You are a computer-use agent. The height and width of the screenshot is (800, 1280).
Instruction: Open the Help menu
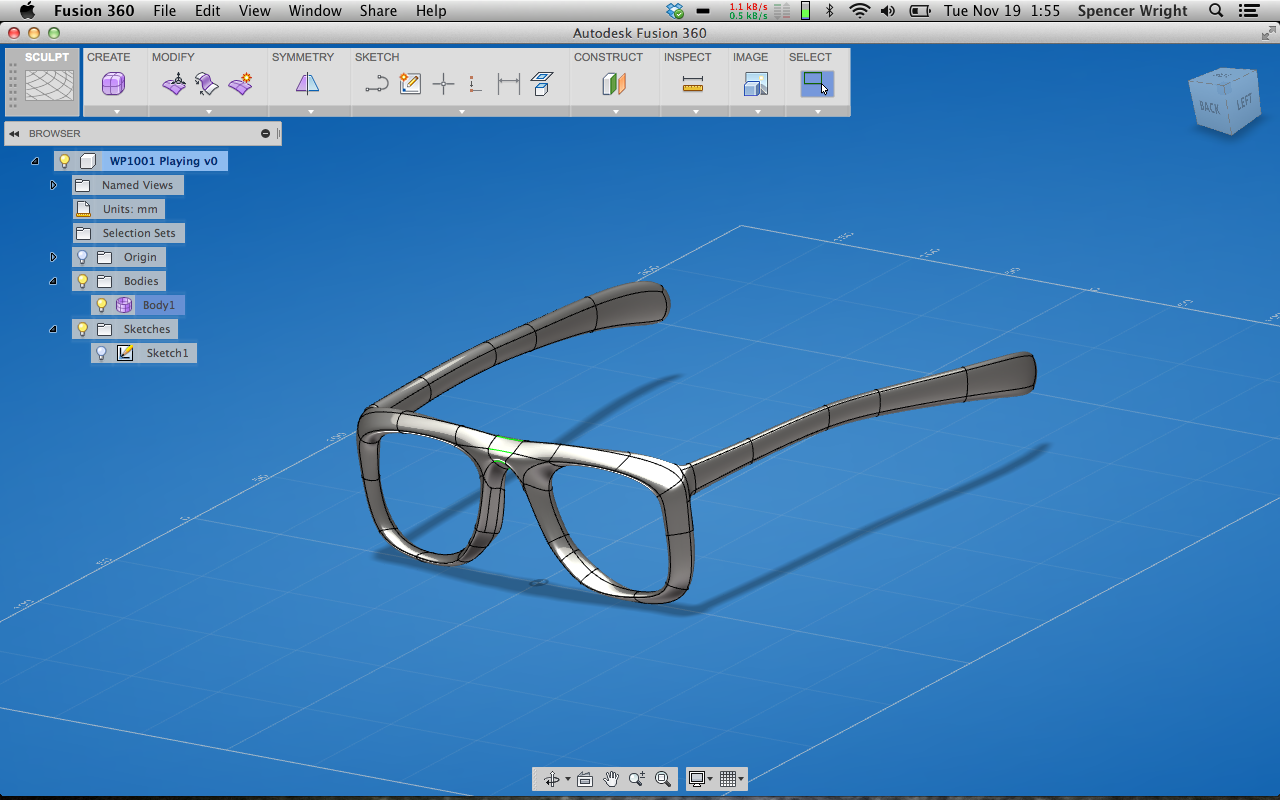(x=431, y=11)
